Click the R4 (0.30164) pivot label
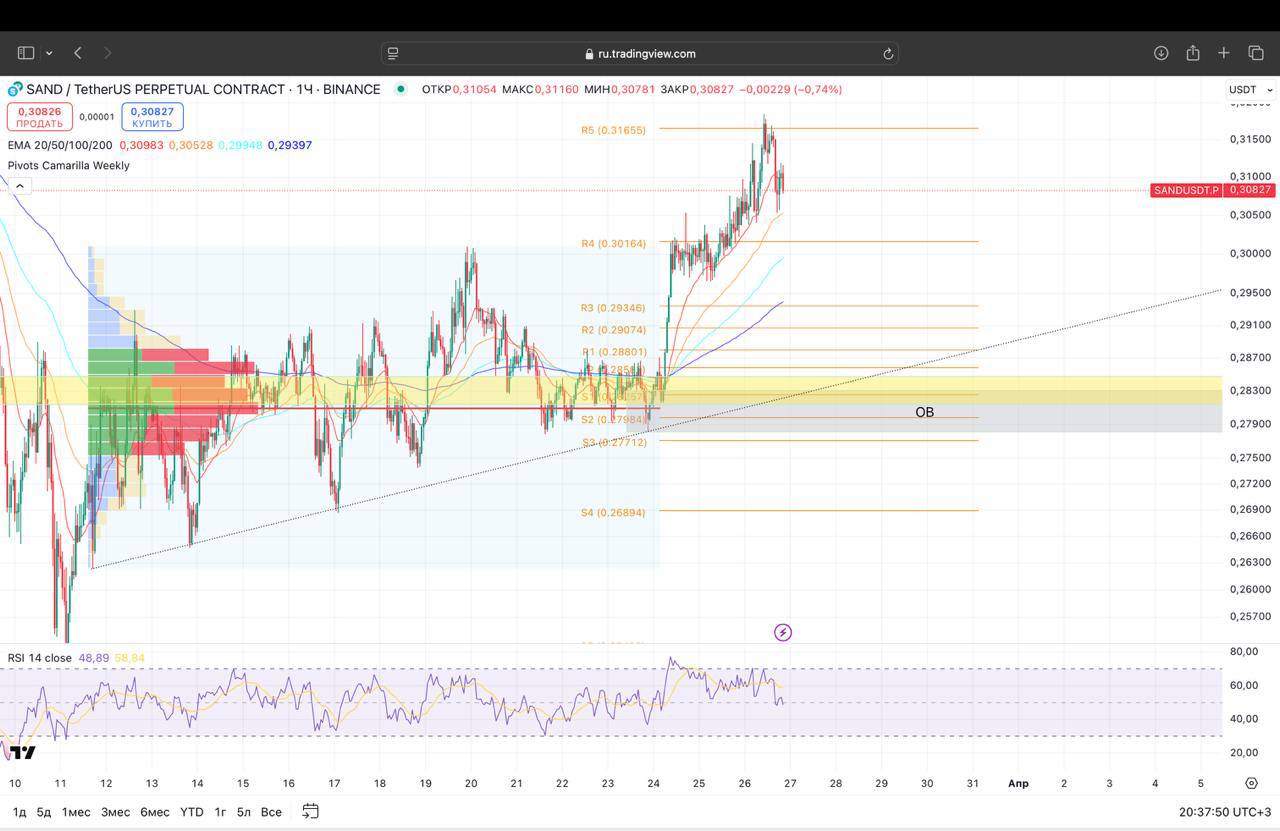The image size is (1280, 831). pos(614,244)
